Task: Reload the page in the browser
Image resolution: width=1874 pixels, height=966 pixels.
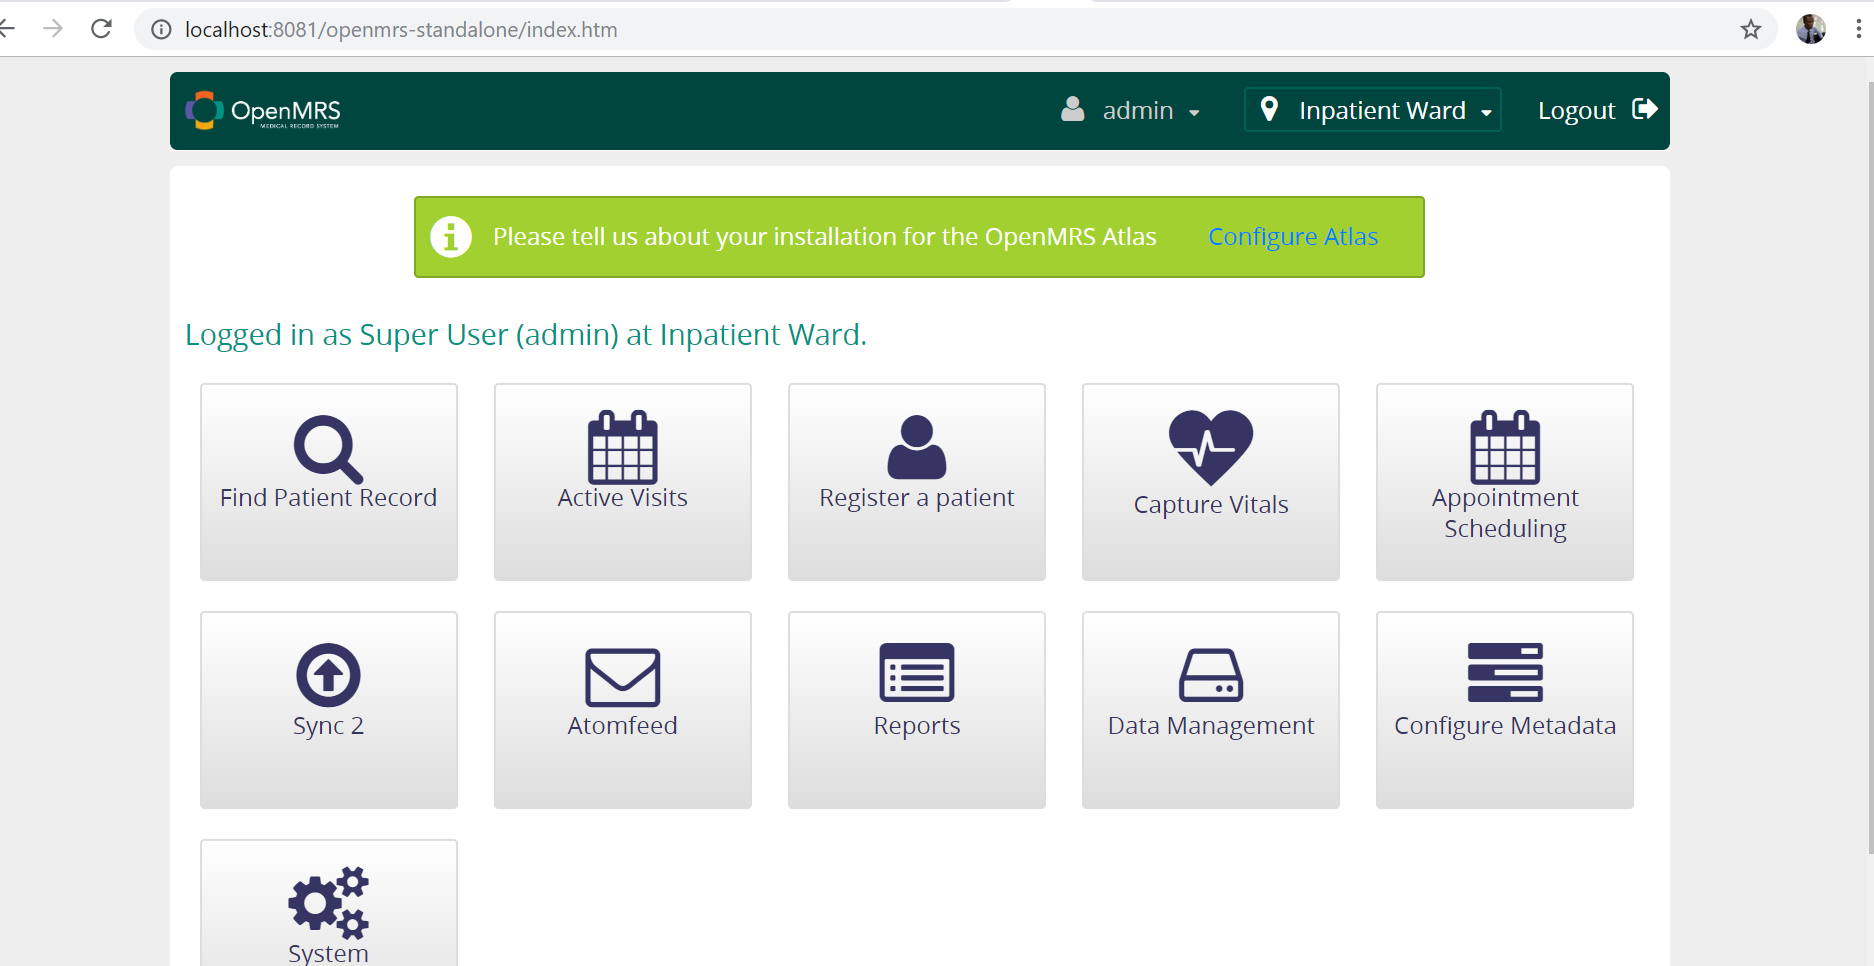Action: (101, 29)
